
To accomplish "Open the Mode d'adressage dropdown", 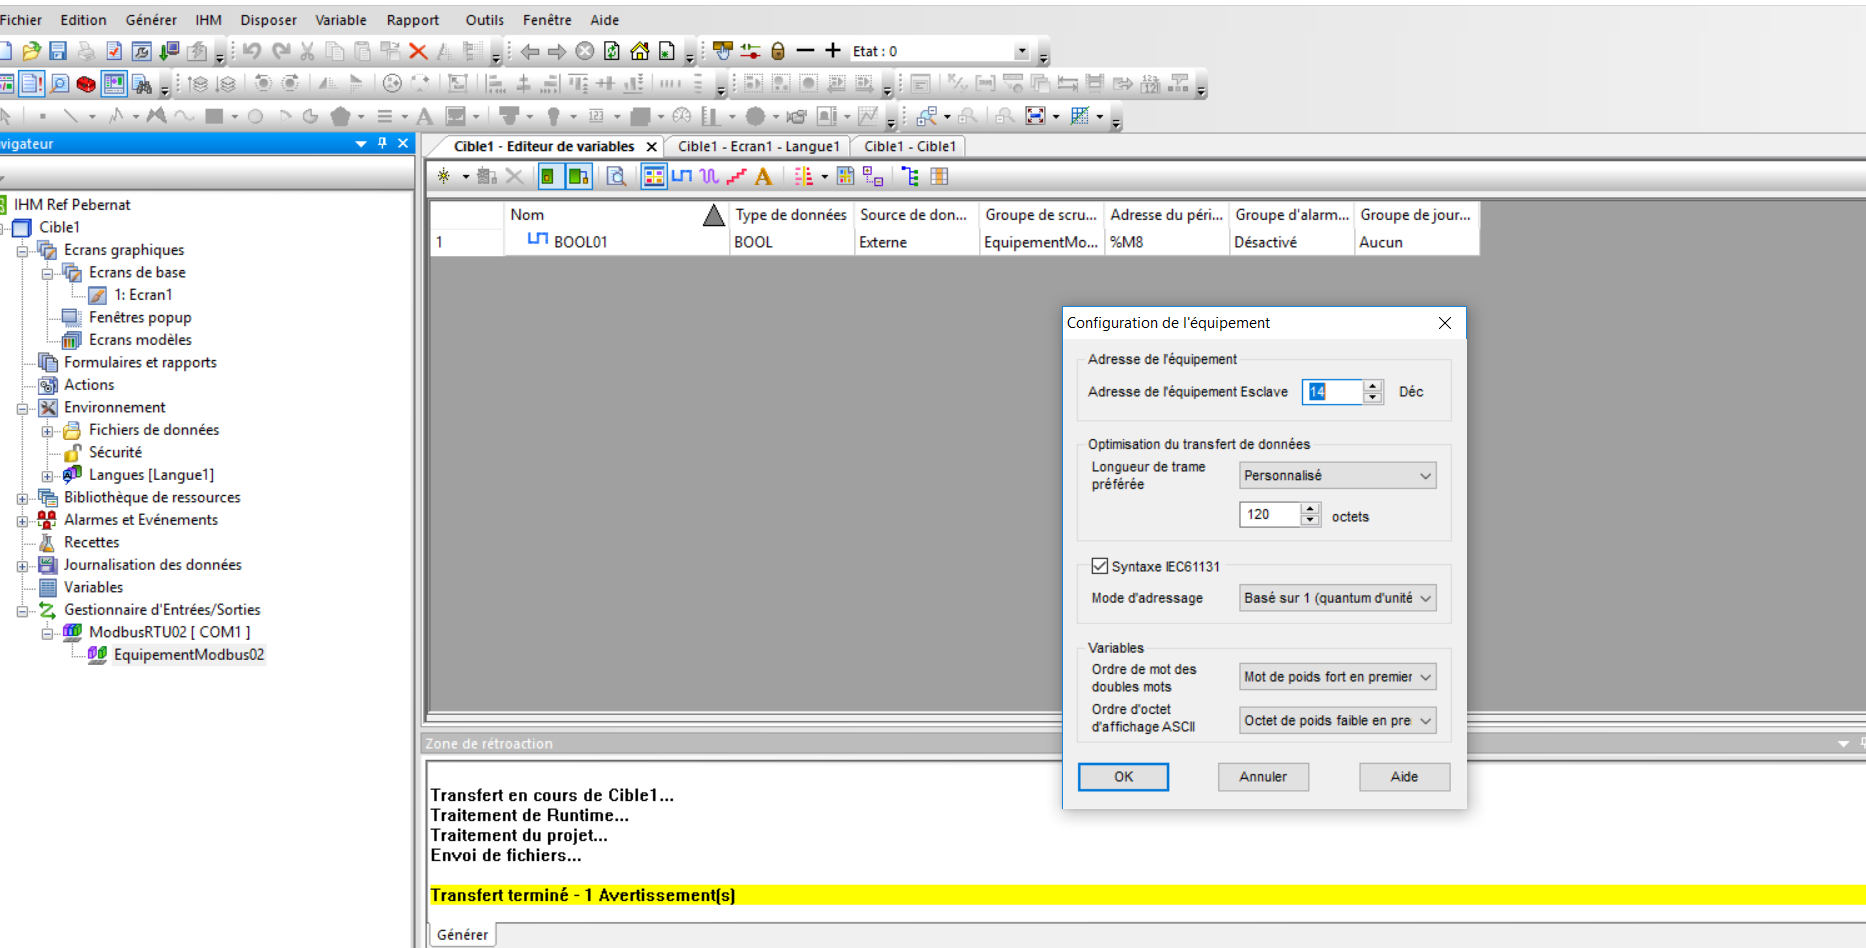I will (1337, 598).
